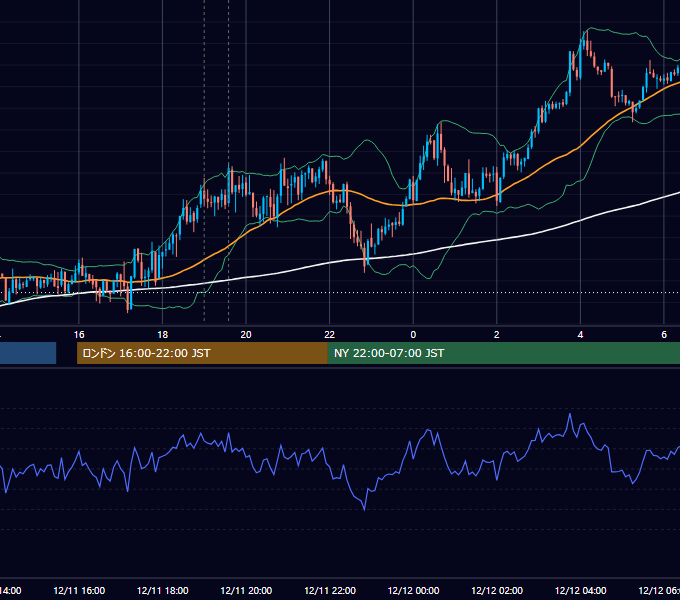Click the hour label 22 on upper axis
The width and height of the screenshot is (680, 600).
click(330, 335)
